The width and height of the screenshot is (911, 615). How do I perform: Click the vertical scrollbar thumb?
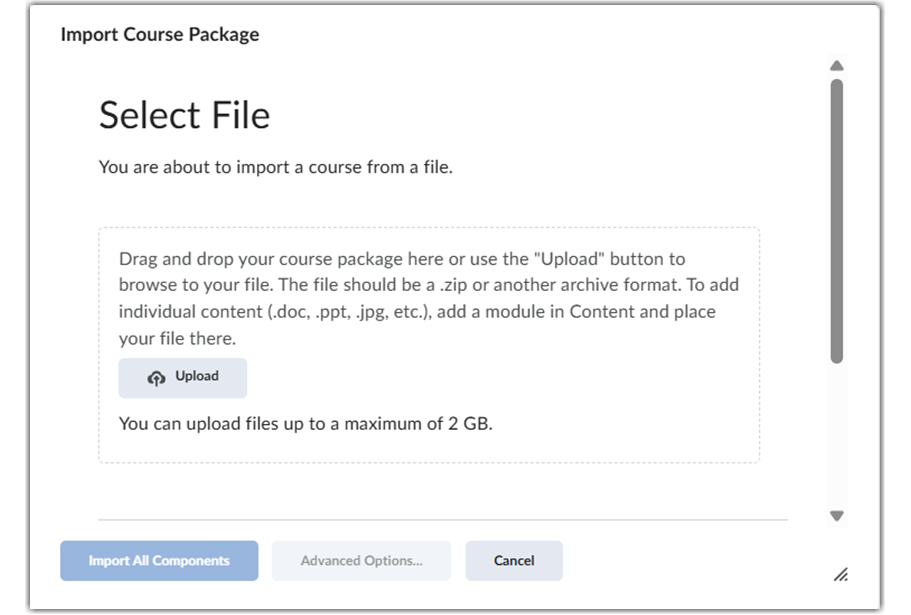(x=837, y=221)
